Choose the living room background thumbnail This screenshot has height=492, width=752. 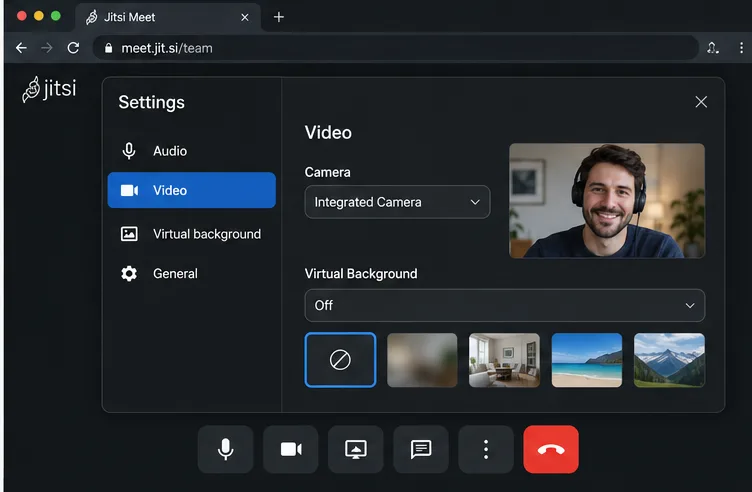(x=505, y=360)
